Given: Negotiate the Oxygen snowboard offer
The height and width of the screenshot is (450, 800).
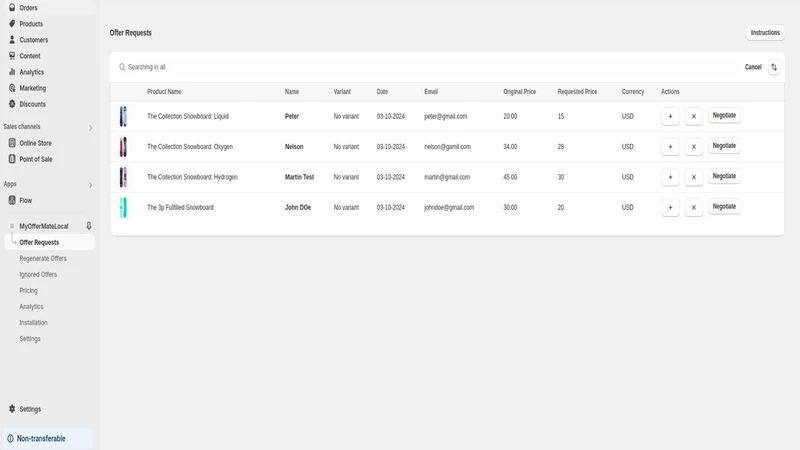Looking at the screenshot, I should tap(724, 146).
